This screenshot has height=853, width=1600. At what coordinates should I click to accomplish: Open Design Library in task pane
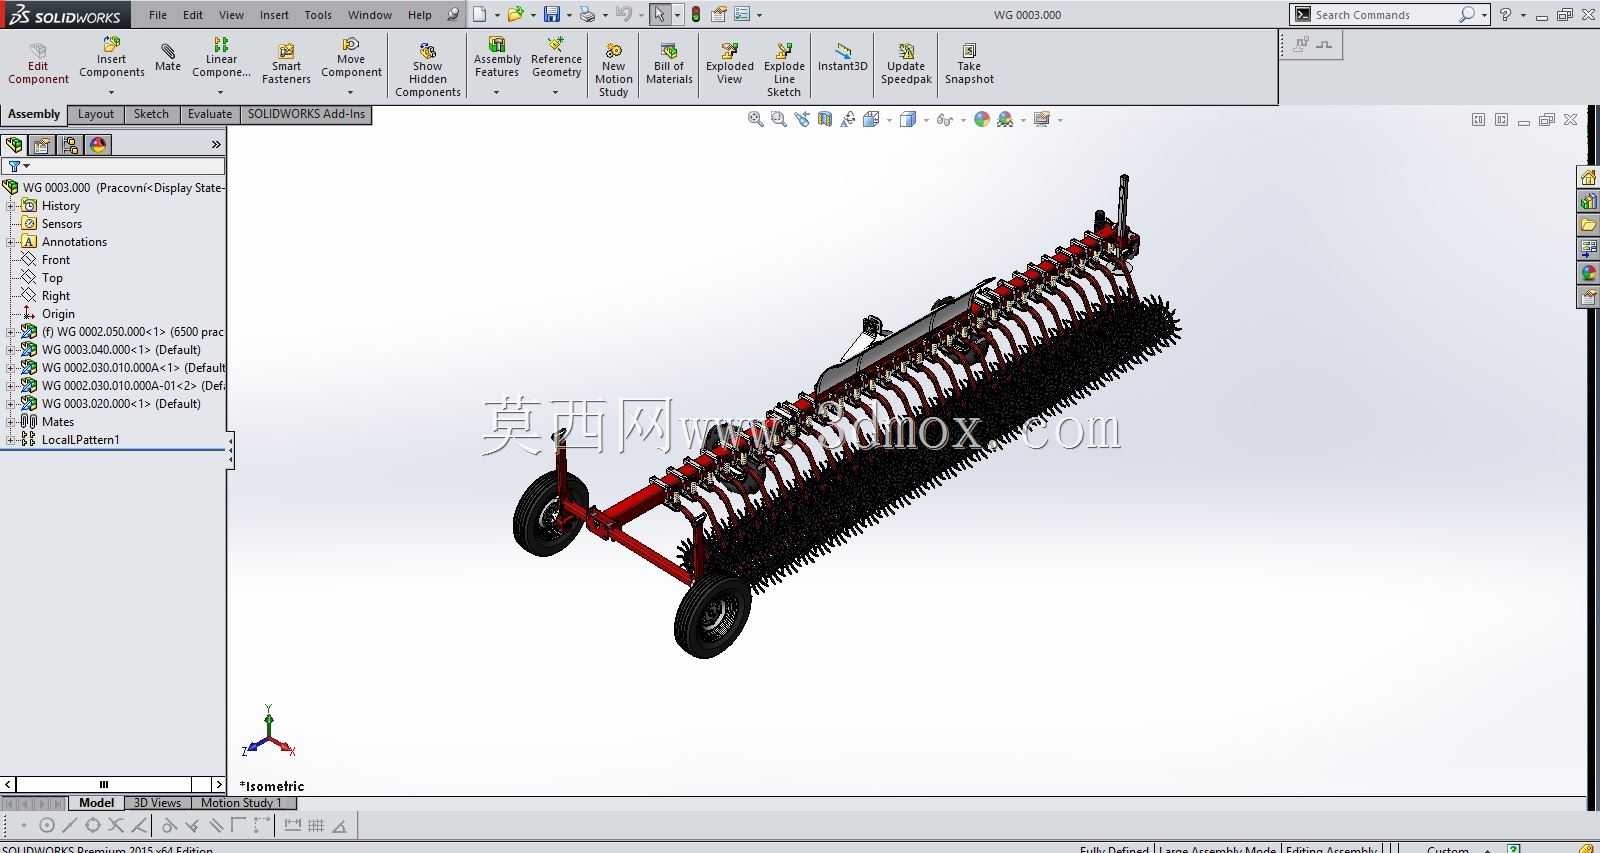(x=1588, y=201)
